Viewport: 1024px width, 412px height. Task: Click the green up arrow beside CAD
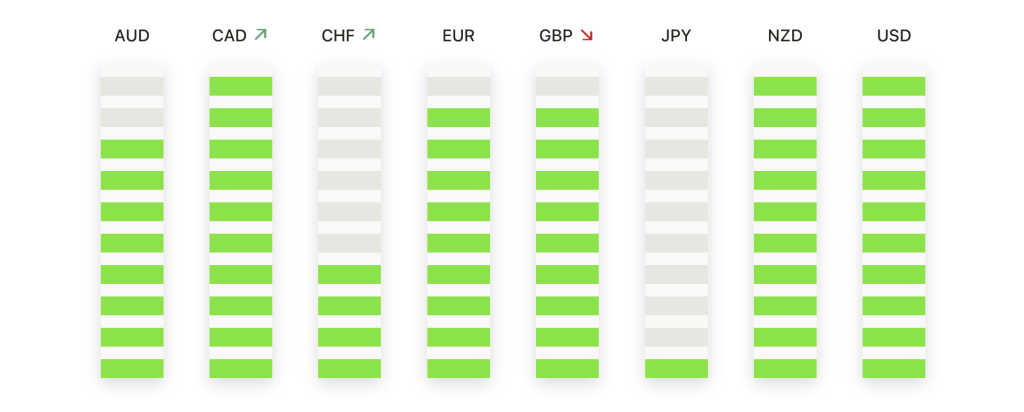pos(261,35)
